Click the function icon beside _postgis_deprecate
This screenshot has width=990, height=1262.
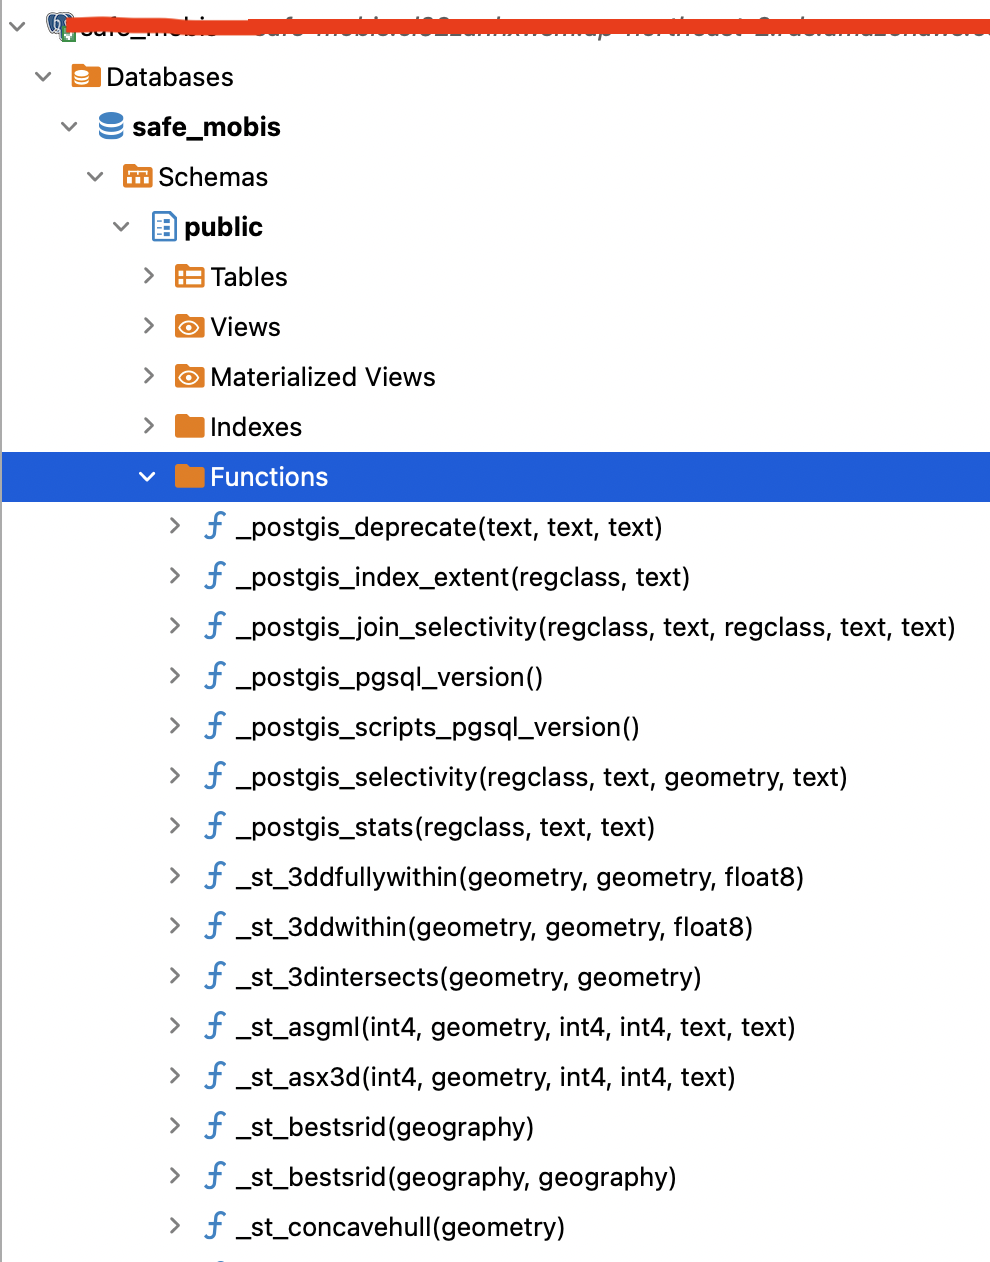(214, 526)
